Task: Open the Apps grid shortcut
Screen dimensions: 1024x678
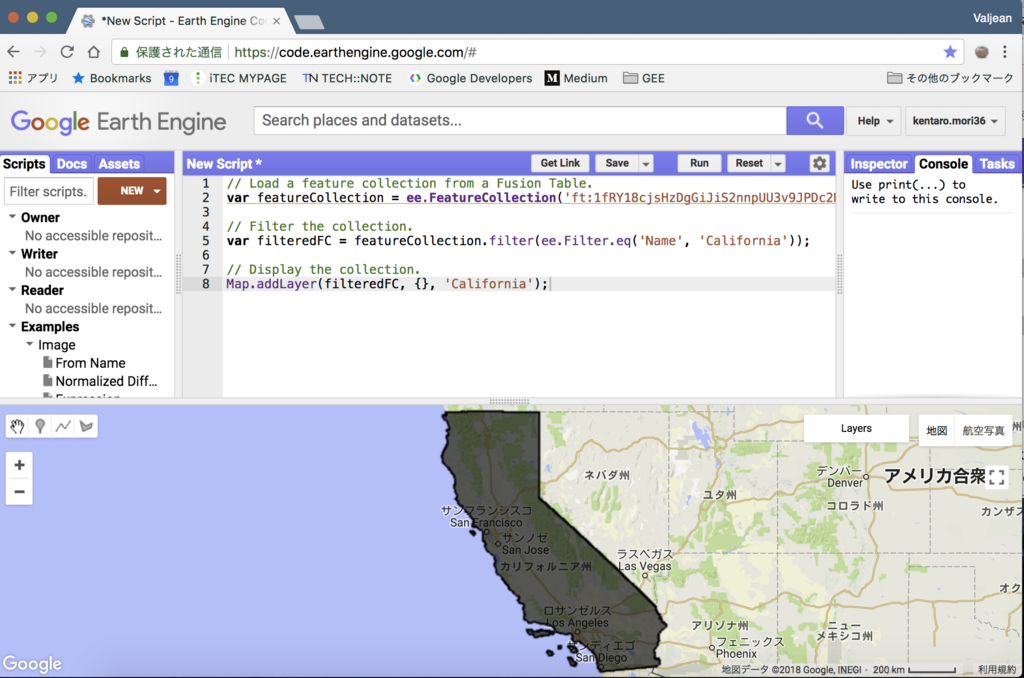Action: click(33, 78)
